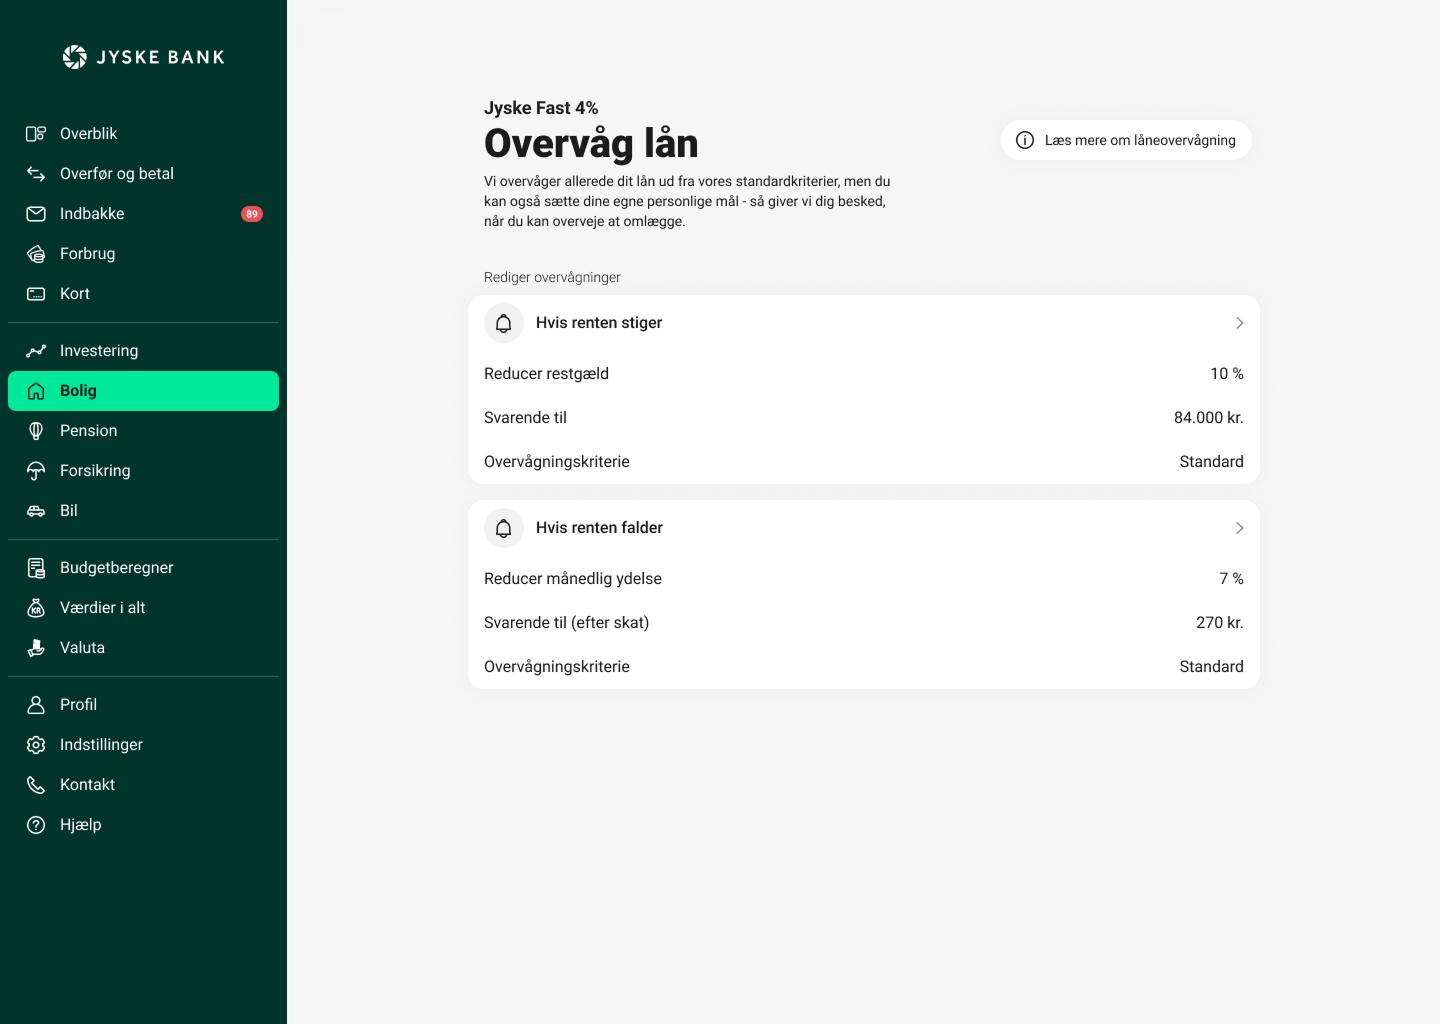Click the Reducer restgæld label
The height and width of the screenshot is (1024, 1440).
click(x=546, y=374)
